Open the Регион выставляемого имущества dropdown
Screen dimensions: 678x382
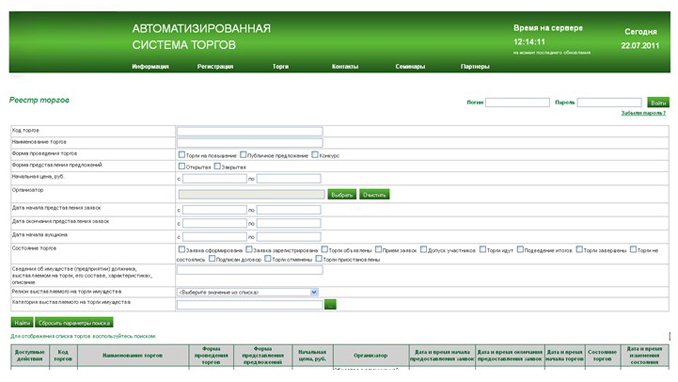click(x=248, y=292)
